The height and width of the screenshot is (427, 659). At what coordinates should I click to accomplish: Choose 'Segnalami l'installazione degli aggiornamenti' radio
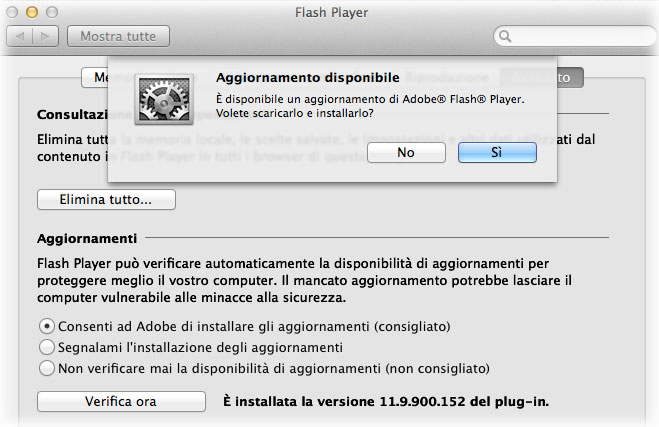tap(47, 347)
